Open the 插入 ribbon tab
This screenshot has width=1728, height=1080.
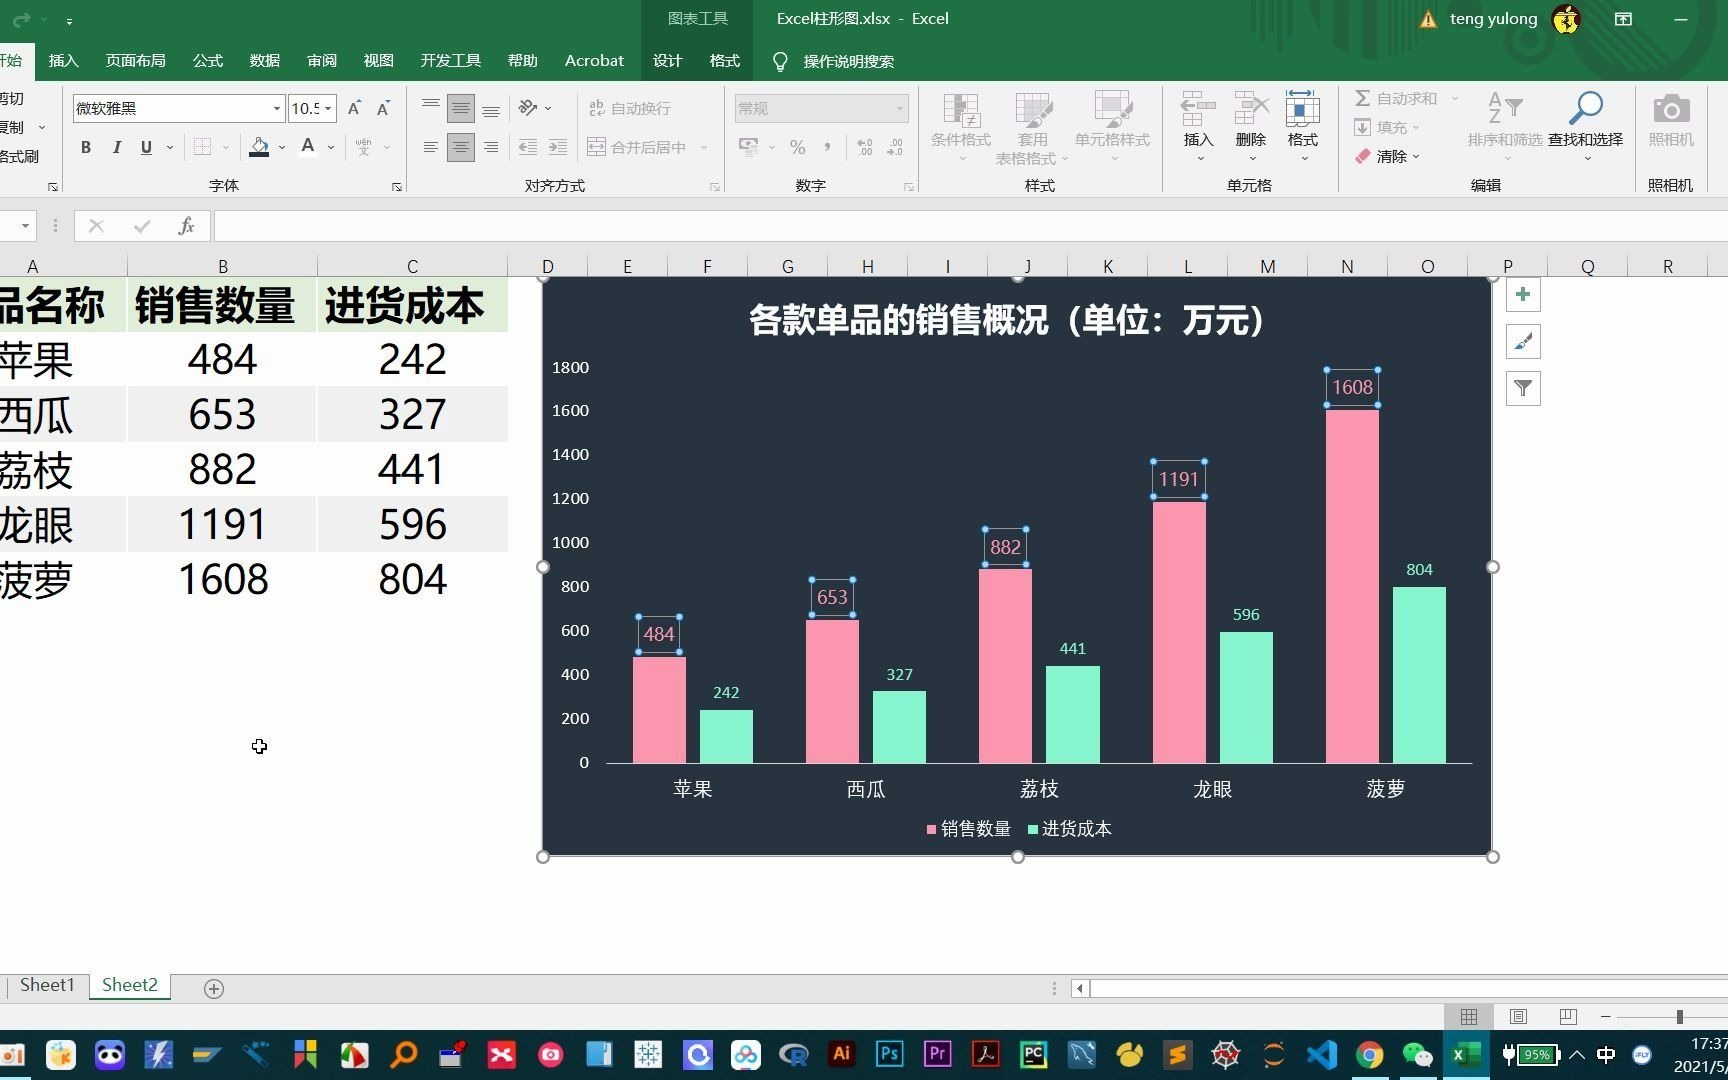pyautogui.click(x=63, y=61)
